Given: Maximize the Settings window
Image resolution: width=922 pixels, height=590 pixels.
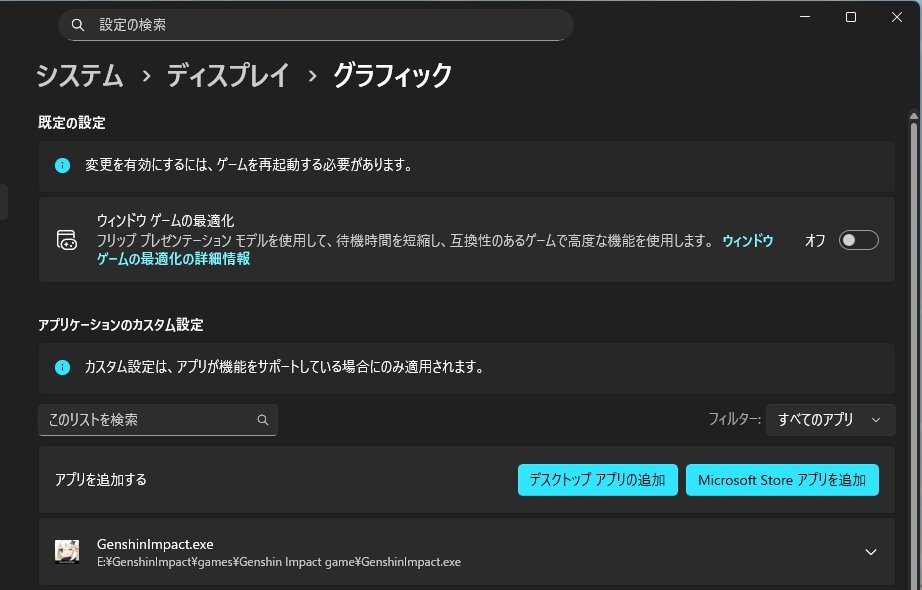Looking at the screenshot, I should (x=851, y=17).
